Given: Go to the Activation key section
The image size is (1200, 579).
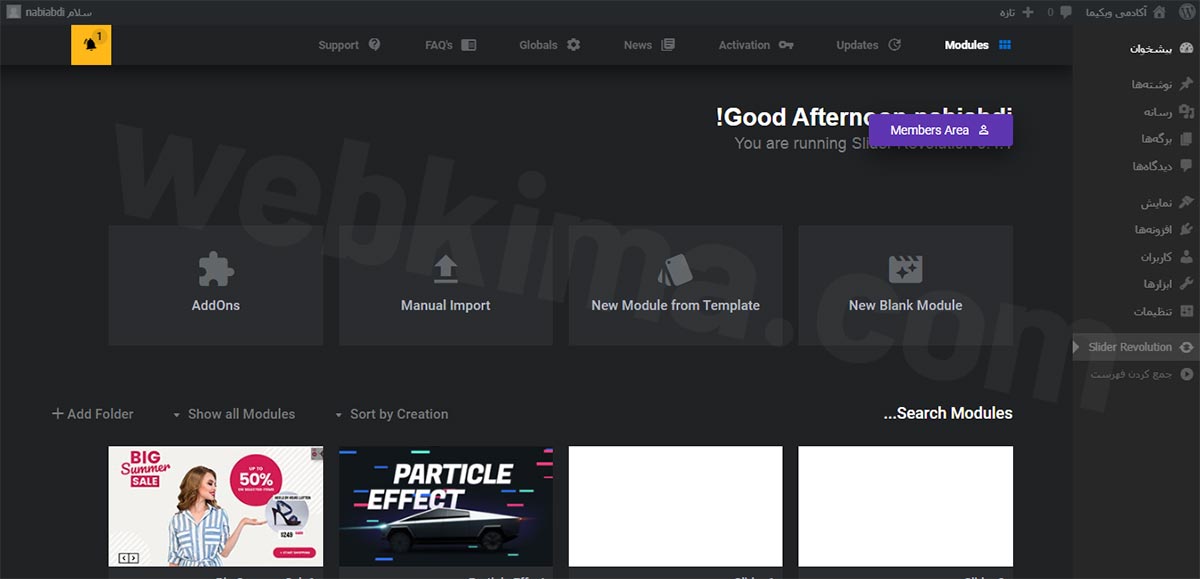Looking at the screenshot, I should click(x=756, y=45).
